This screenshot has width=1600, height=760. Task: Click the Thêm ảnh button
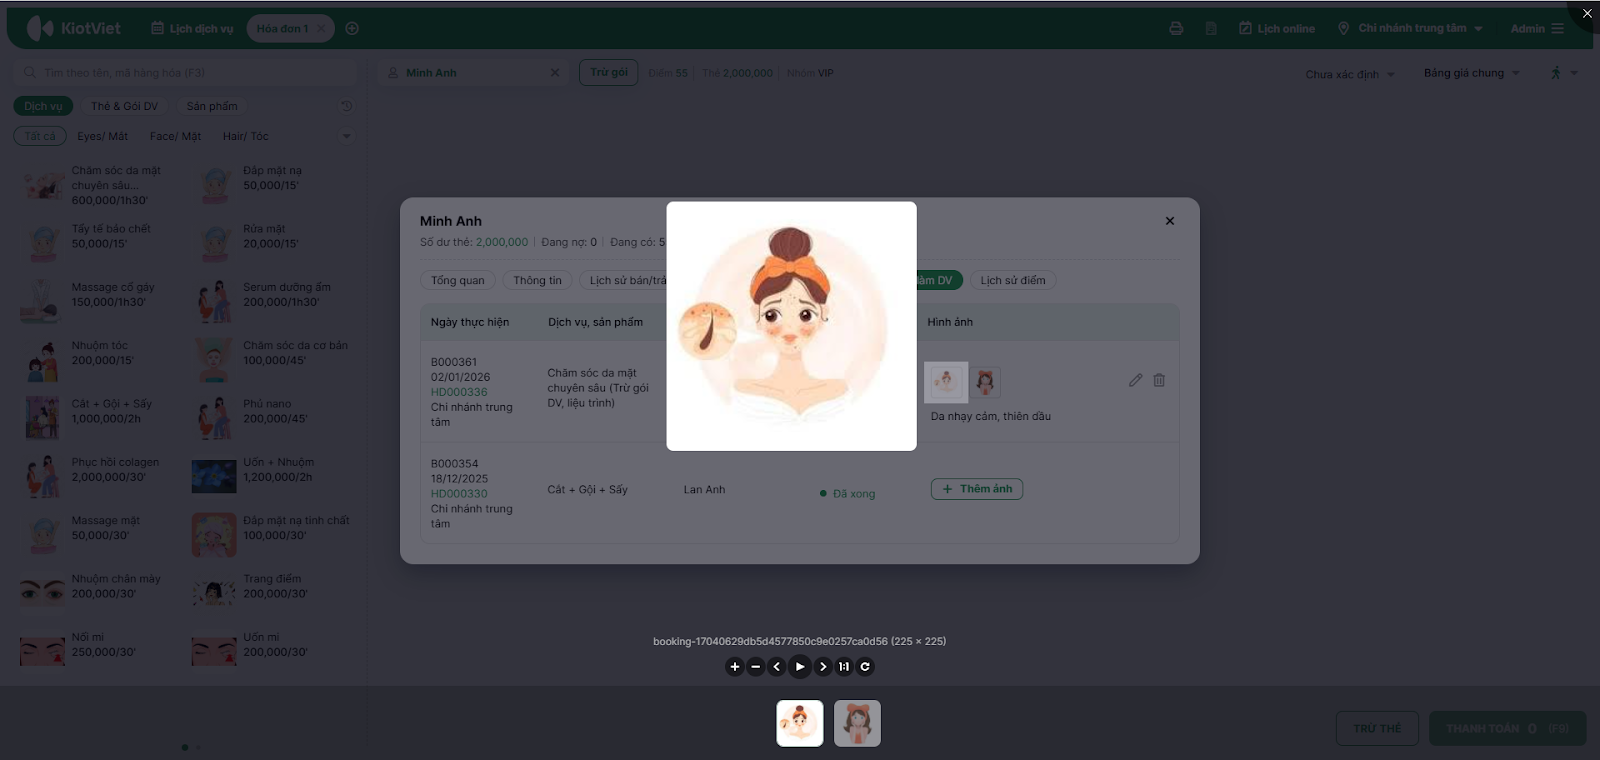[977, 489]
